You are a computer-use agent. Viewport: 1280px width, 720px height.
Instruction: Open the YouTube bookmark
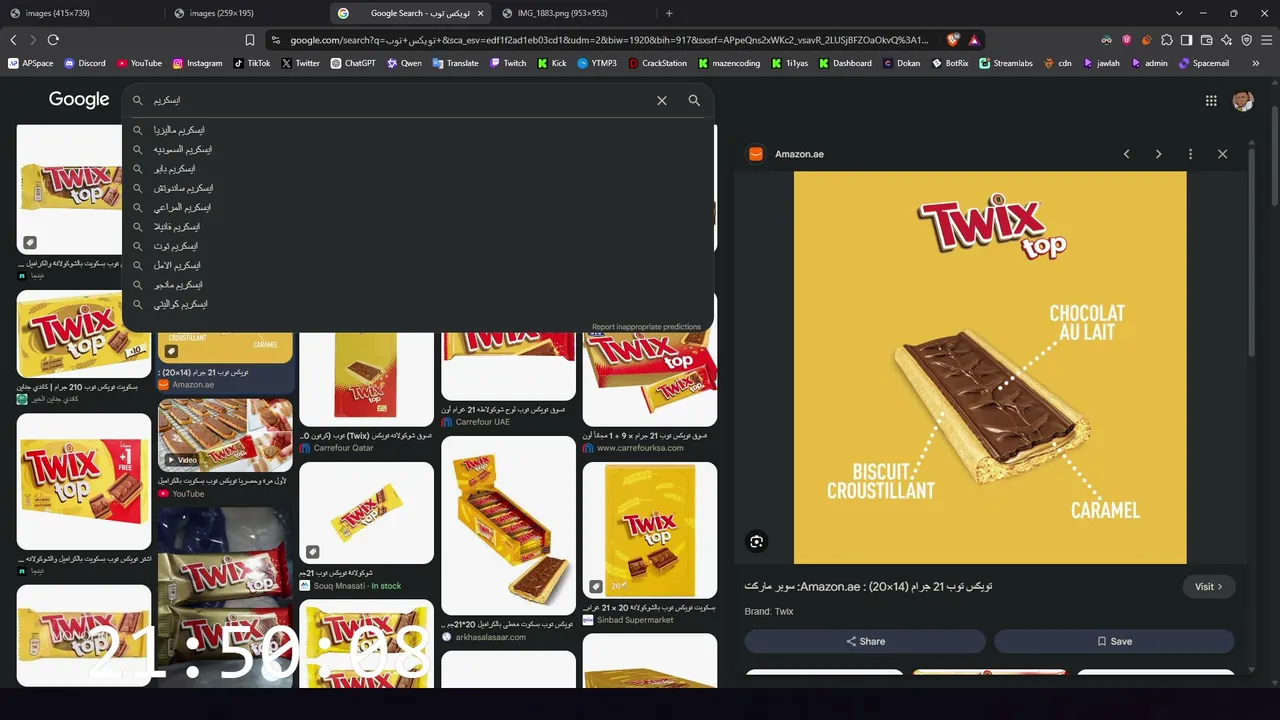[139, 63]
